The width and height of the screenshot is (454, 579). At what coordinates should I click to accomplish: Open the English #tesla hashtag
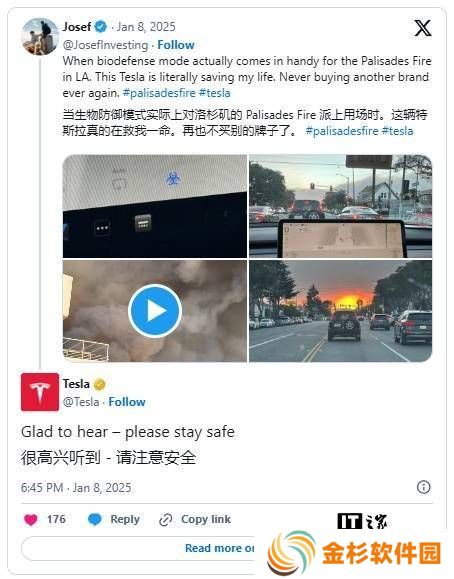click(x=215, y=93)
